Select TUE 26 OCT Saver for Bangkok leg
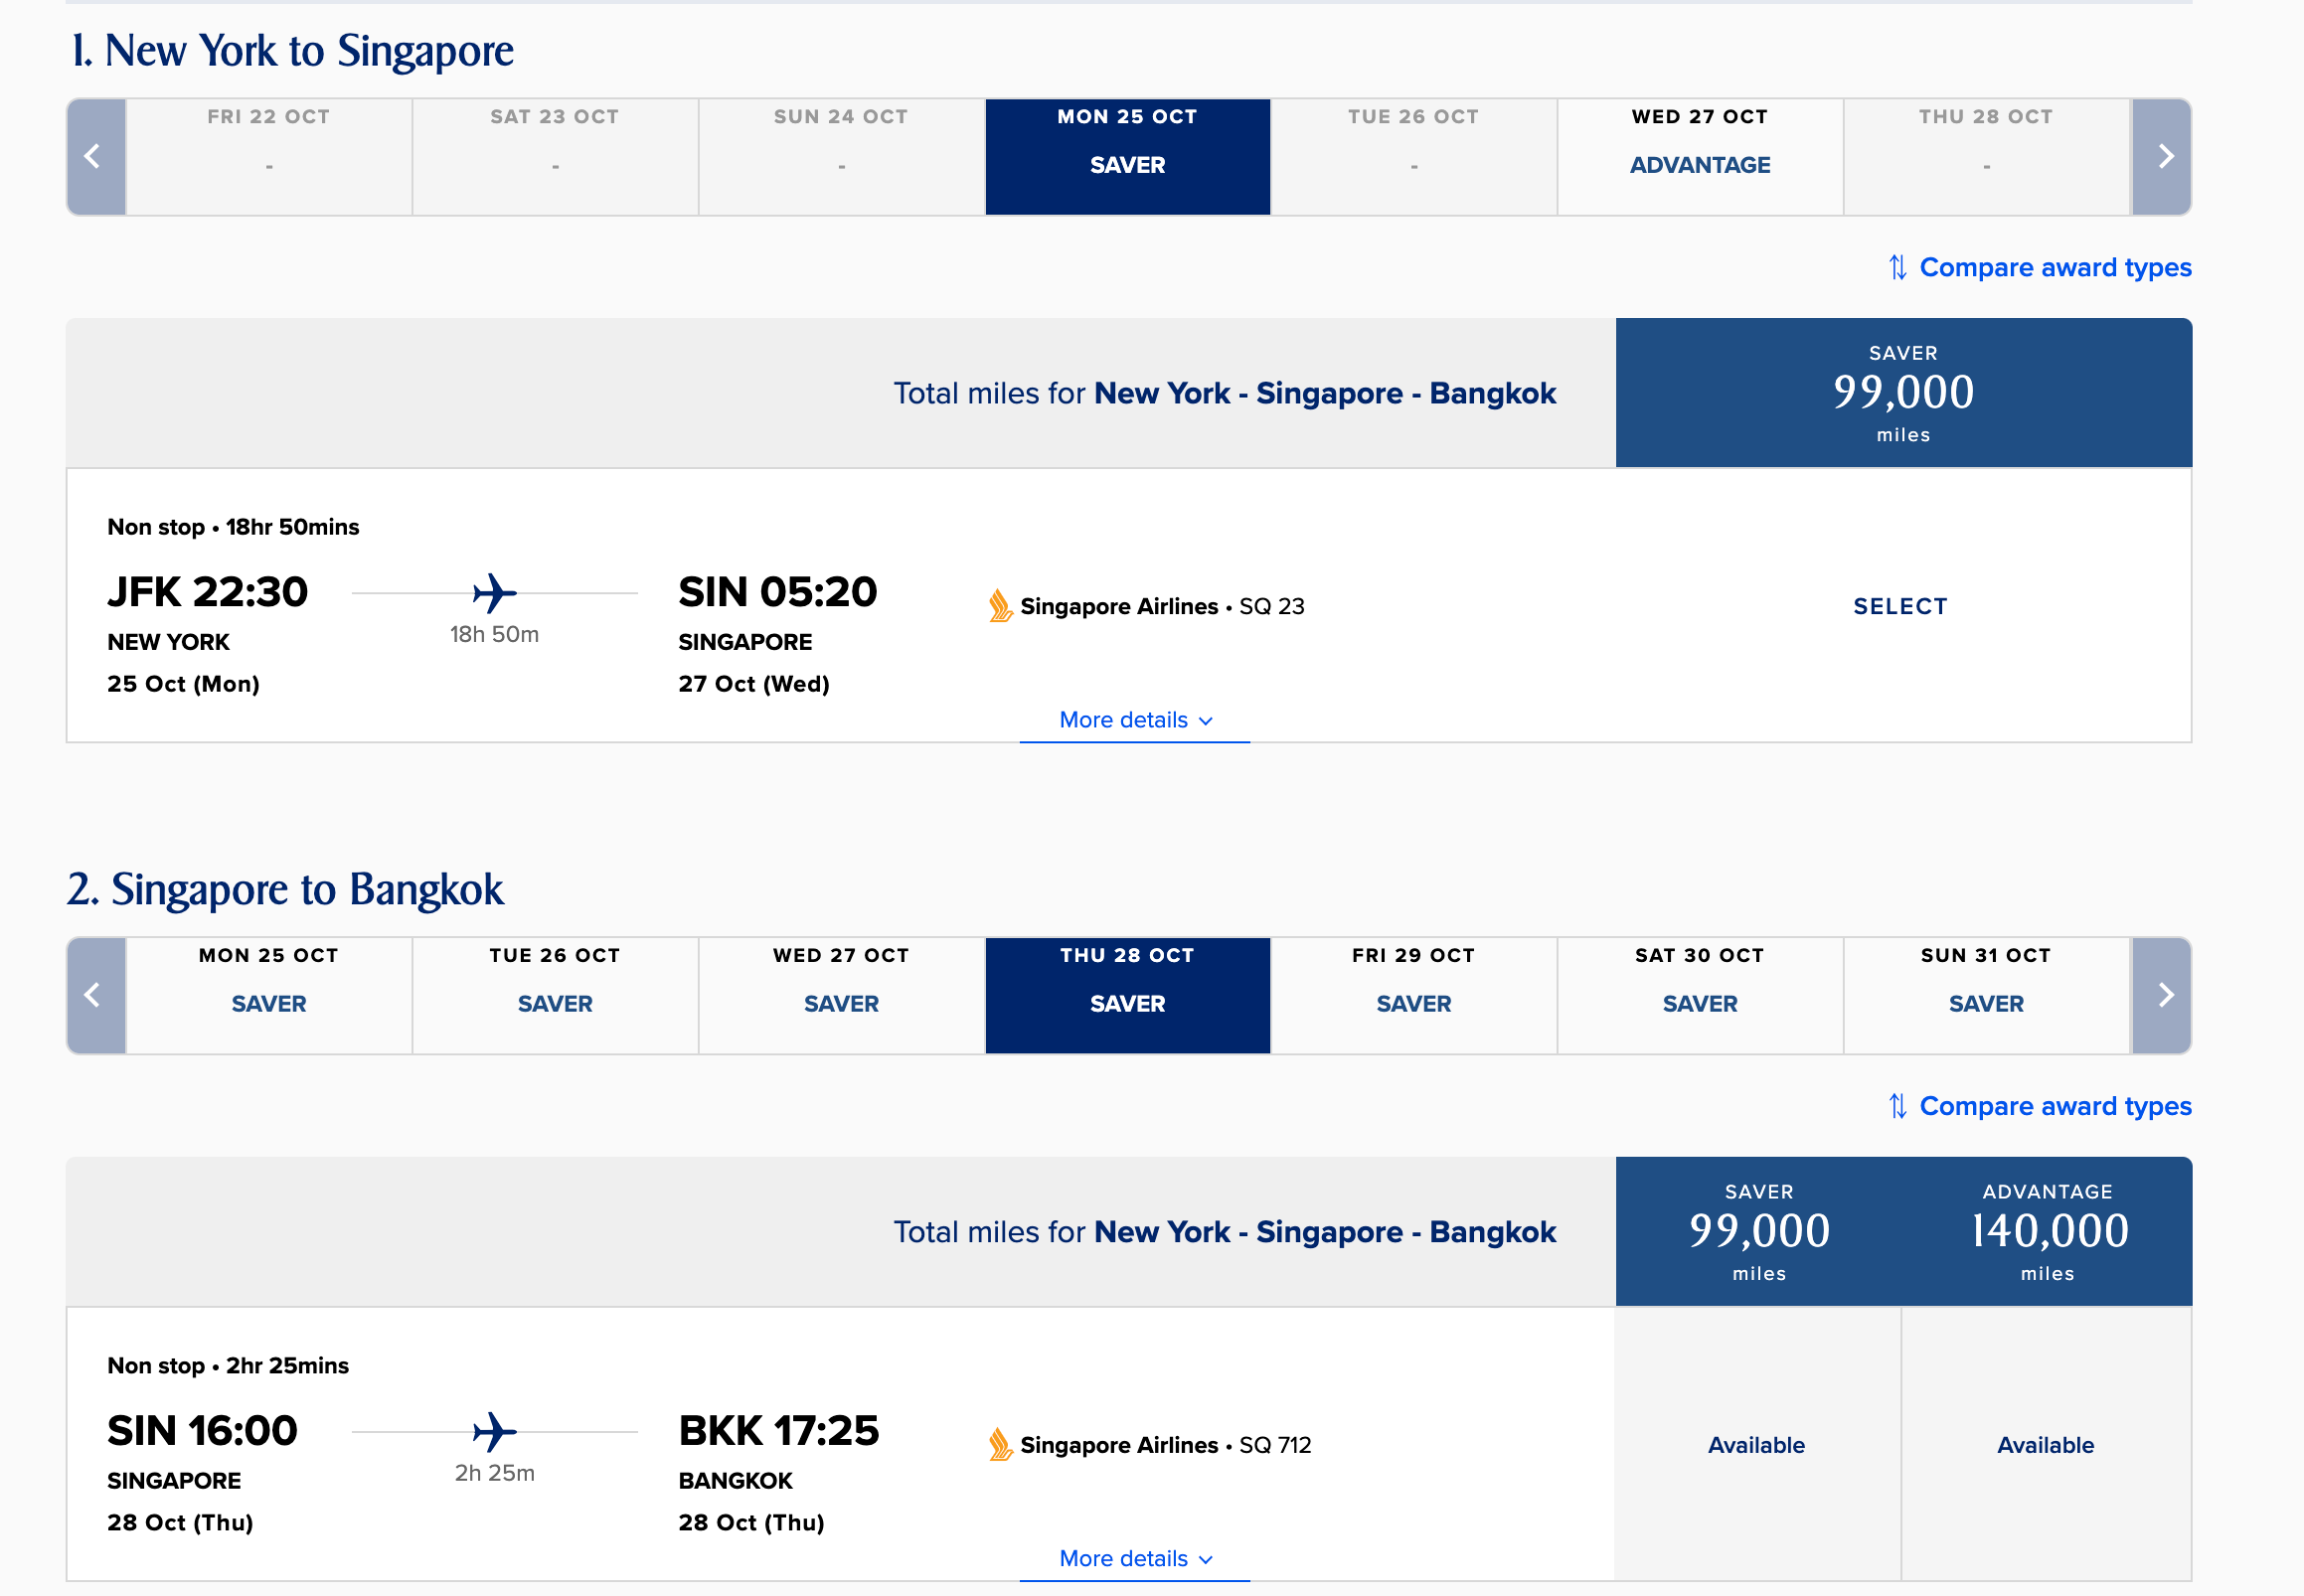This screenshot has height=1596, width=2304. tap(555, 995)
